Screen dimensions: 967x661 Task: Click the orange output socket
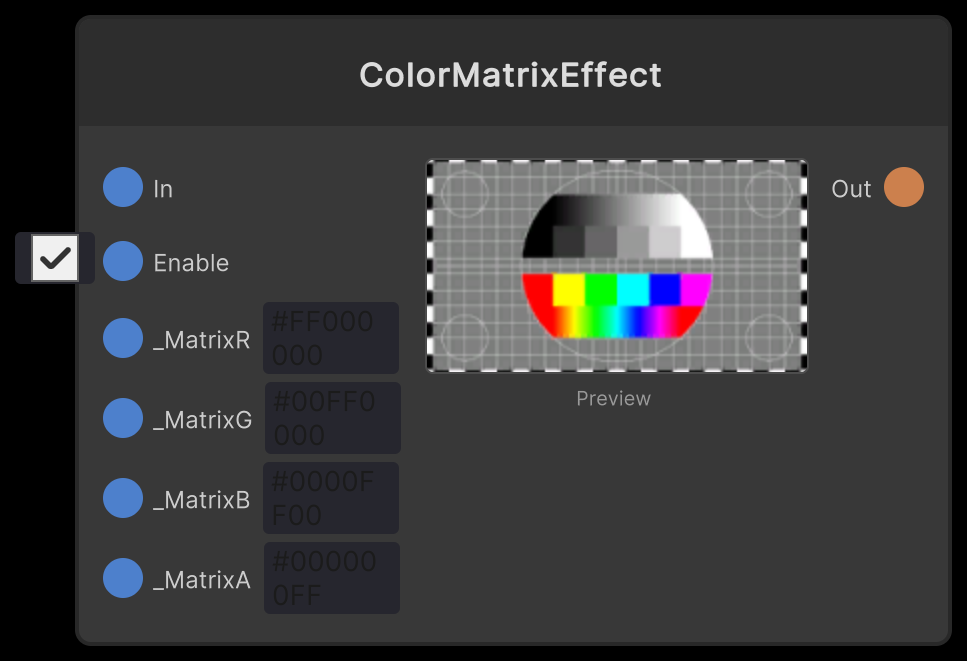click(903, 187)
